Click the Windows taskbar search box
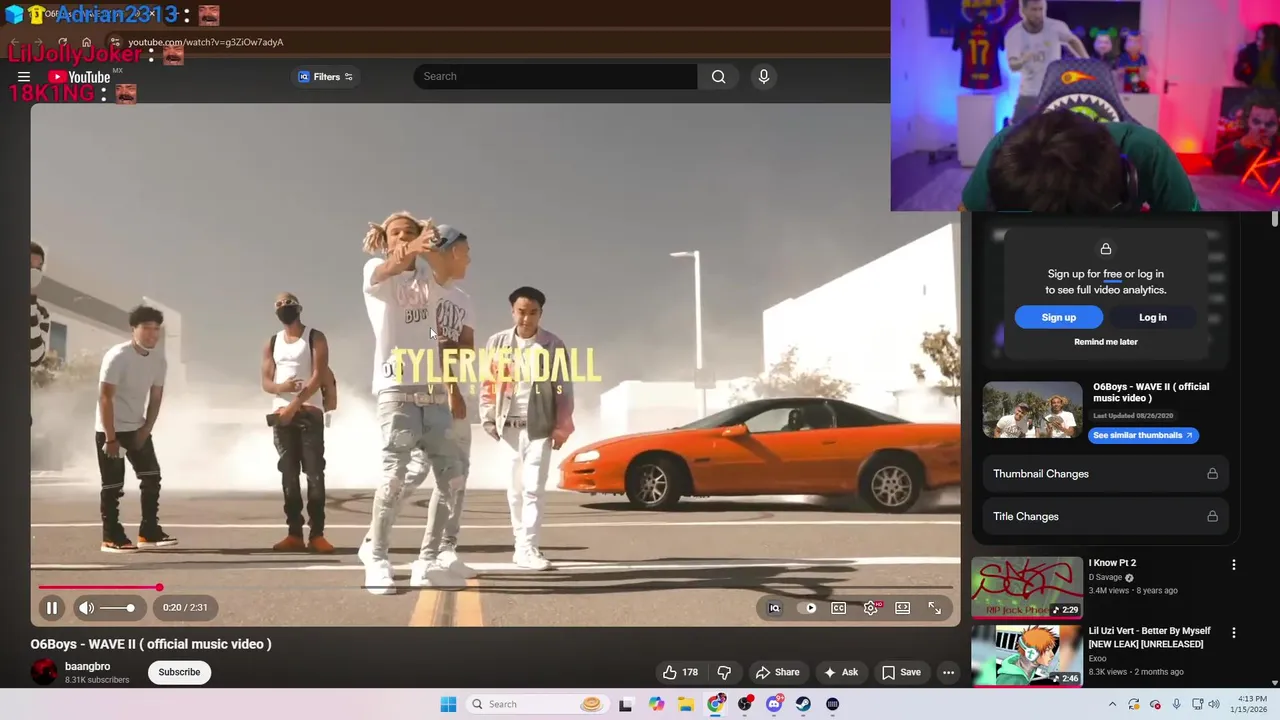The width and height of the screenshot is (1280, 720). tap(536, 704)
